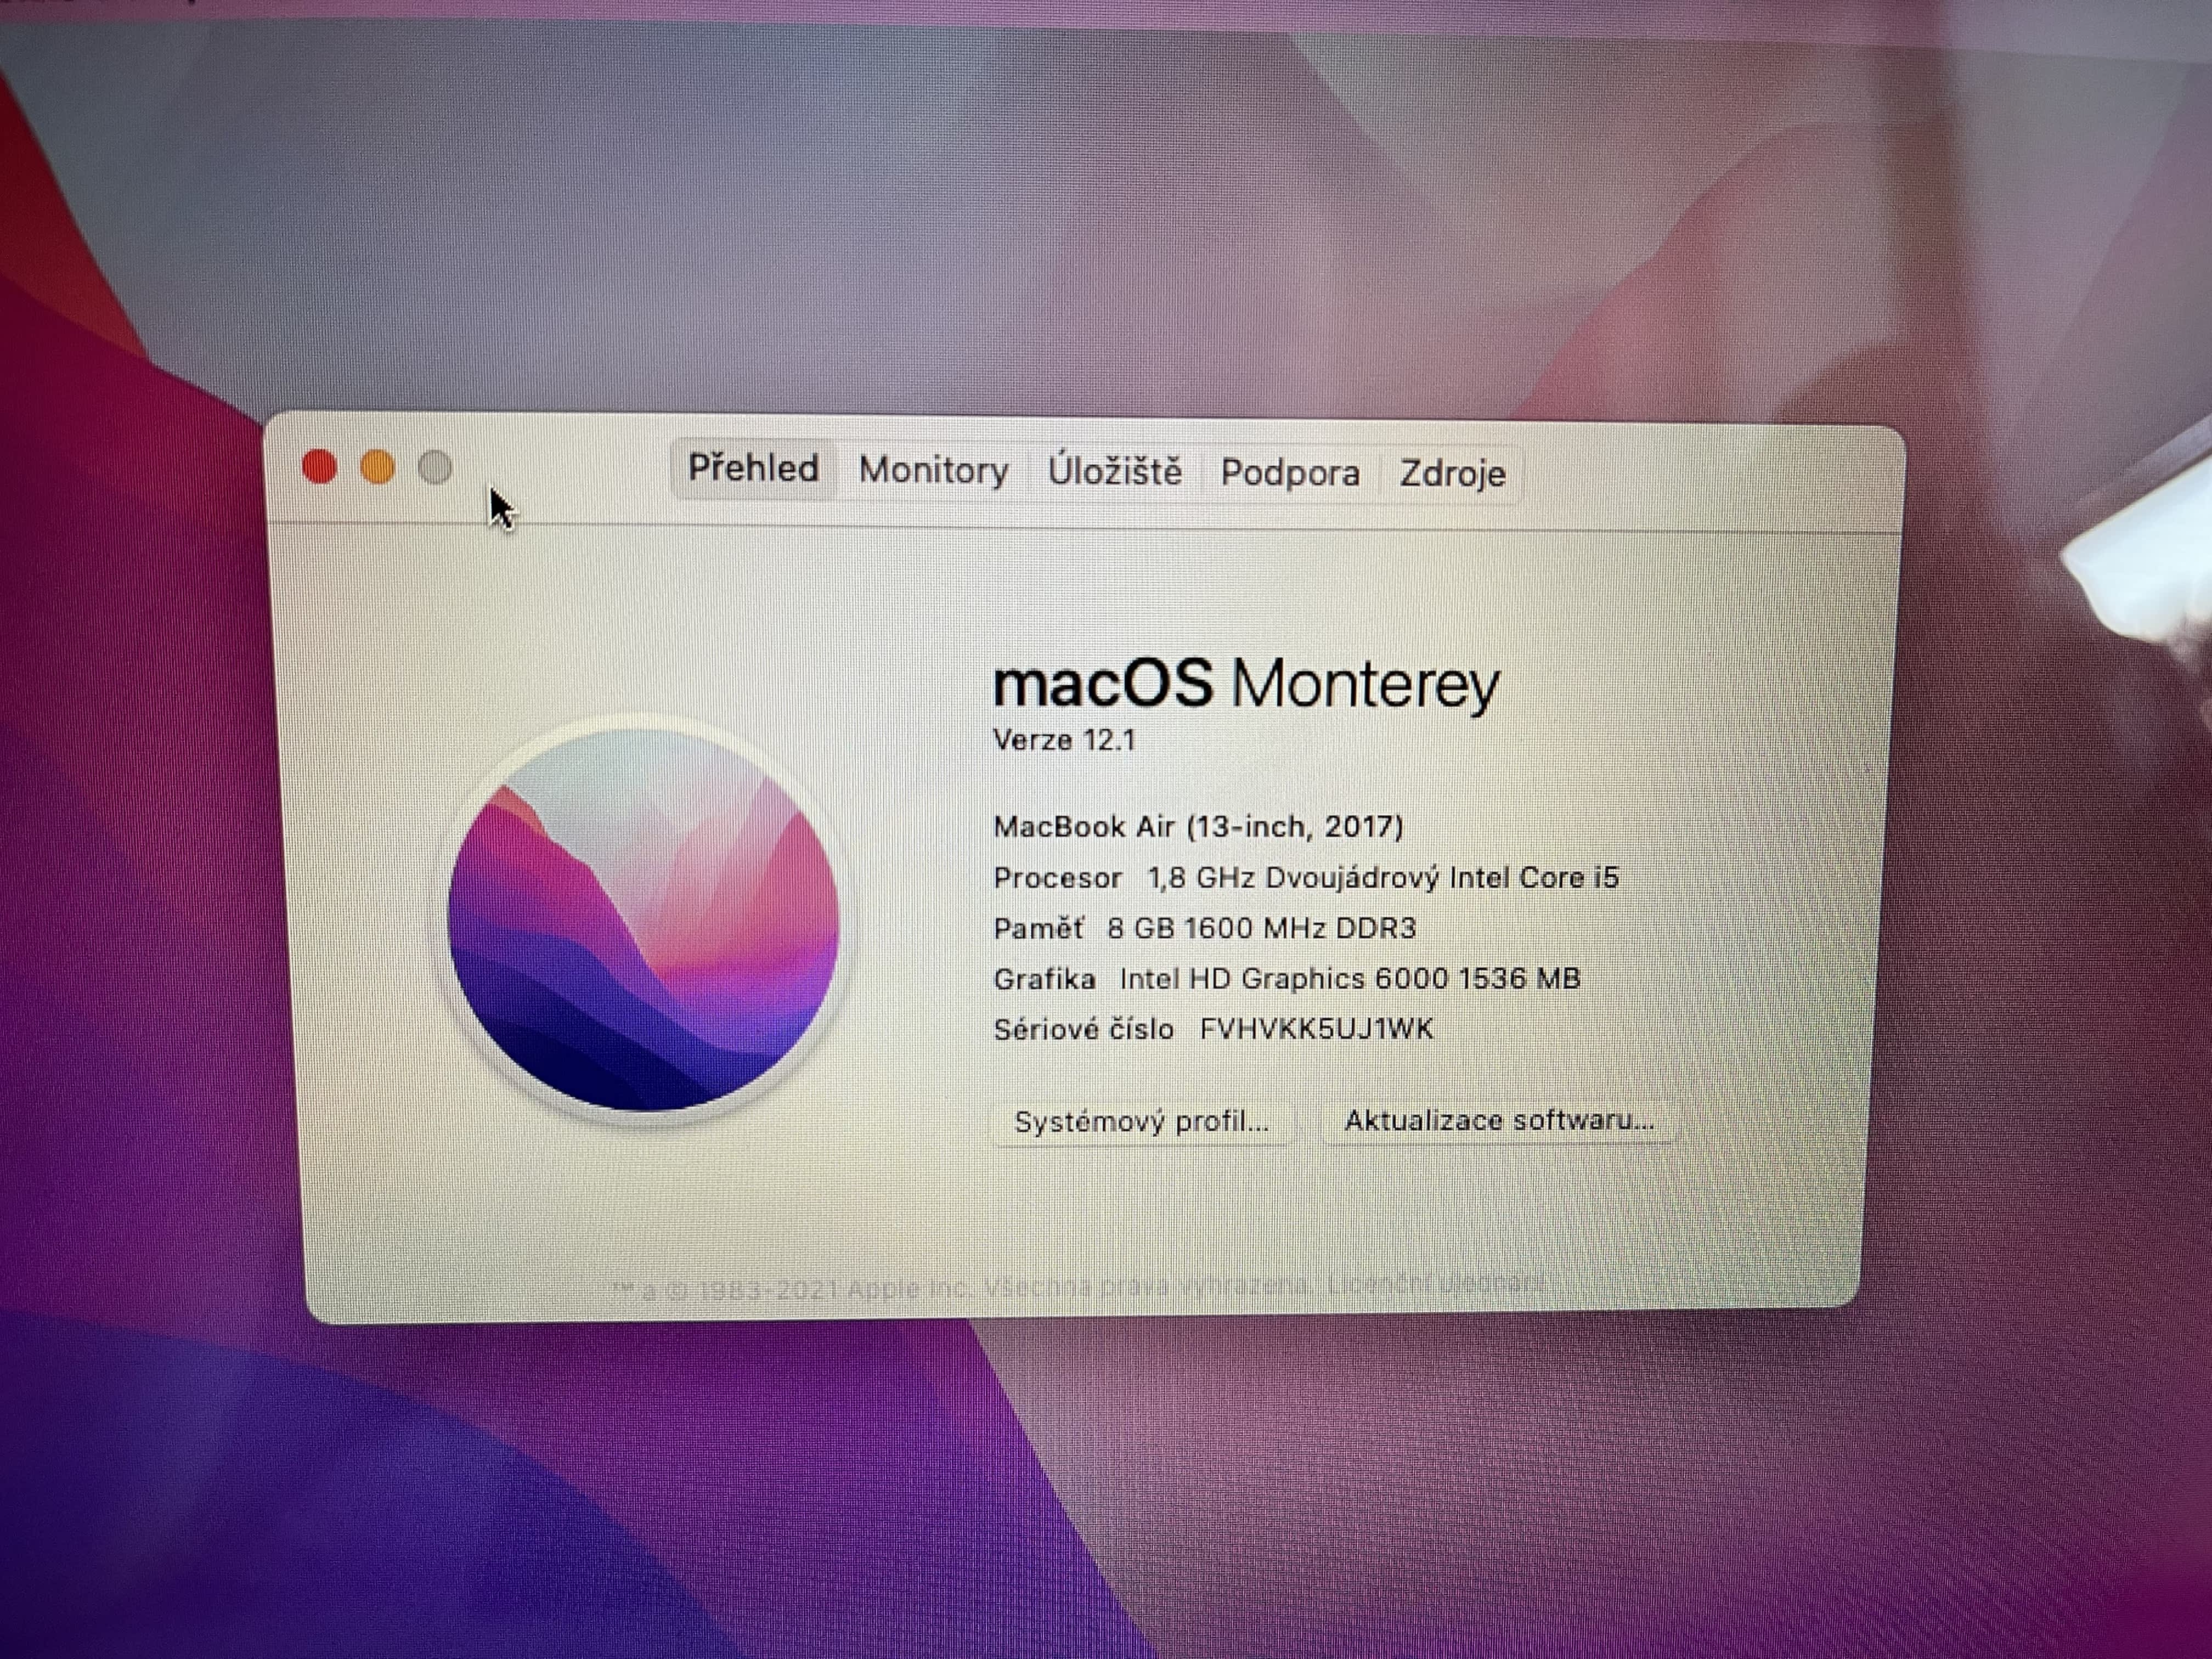Click the gray zoom window button
This screenshot has height=1659, width=2212.
(435, 467)
